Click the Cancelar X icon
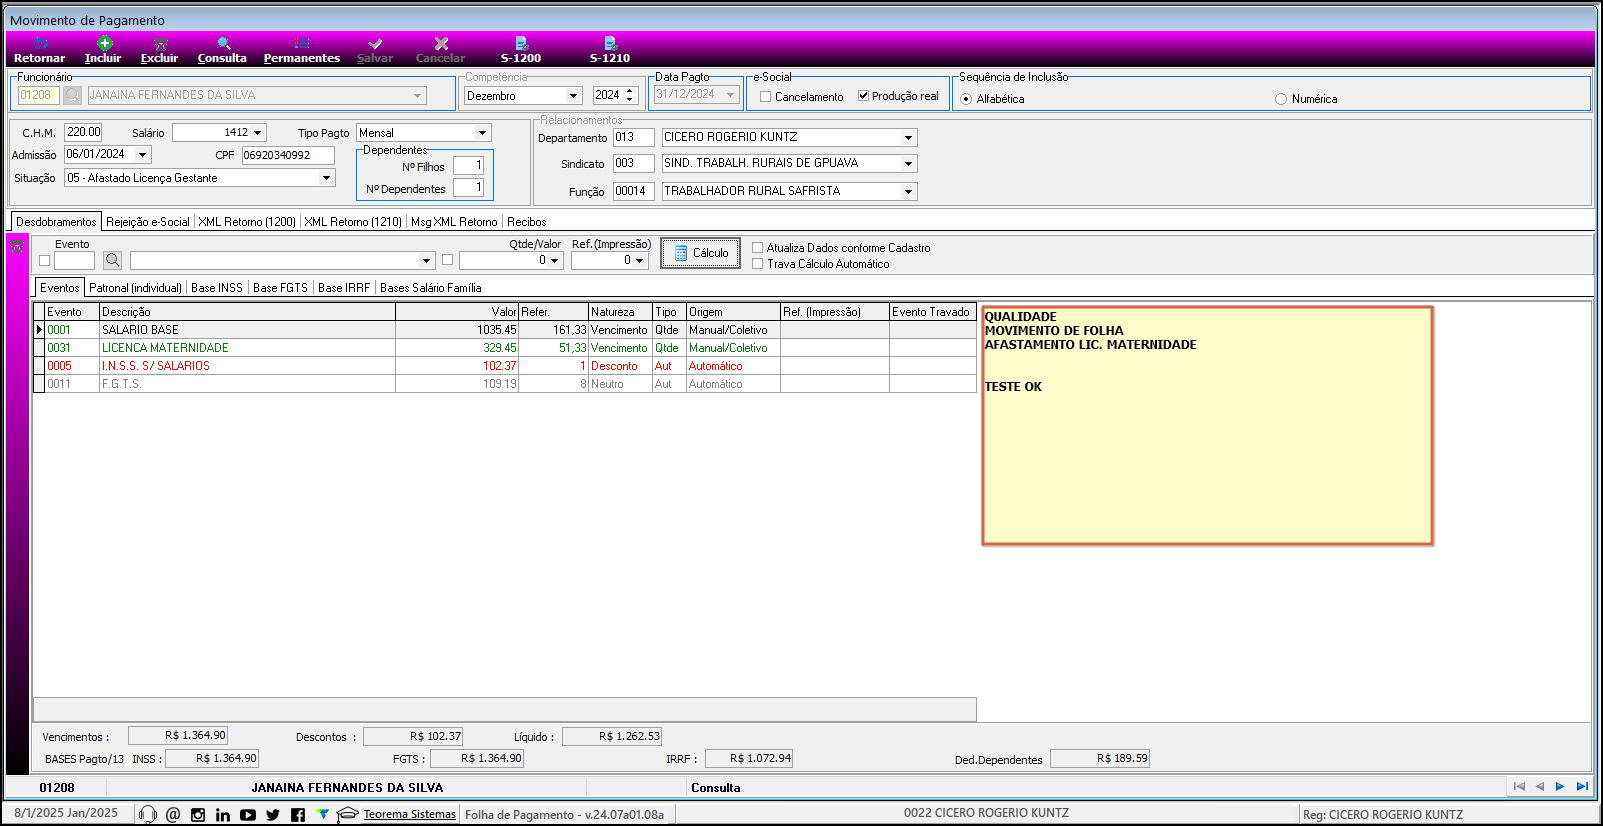The width and height of the screenshot is (1603, 826). tap(441, 44)
